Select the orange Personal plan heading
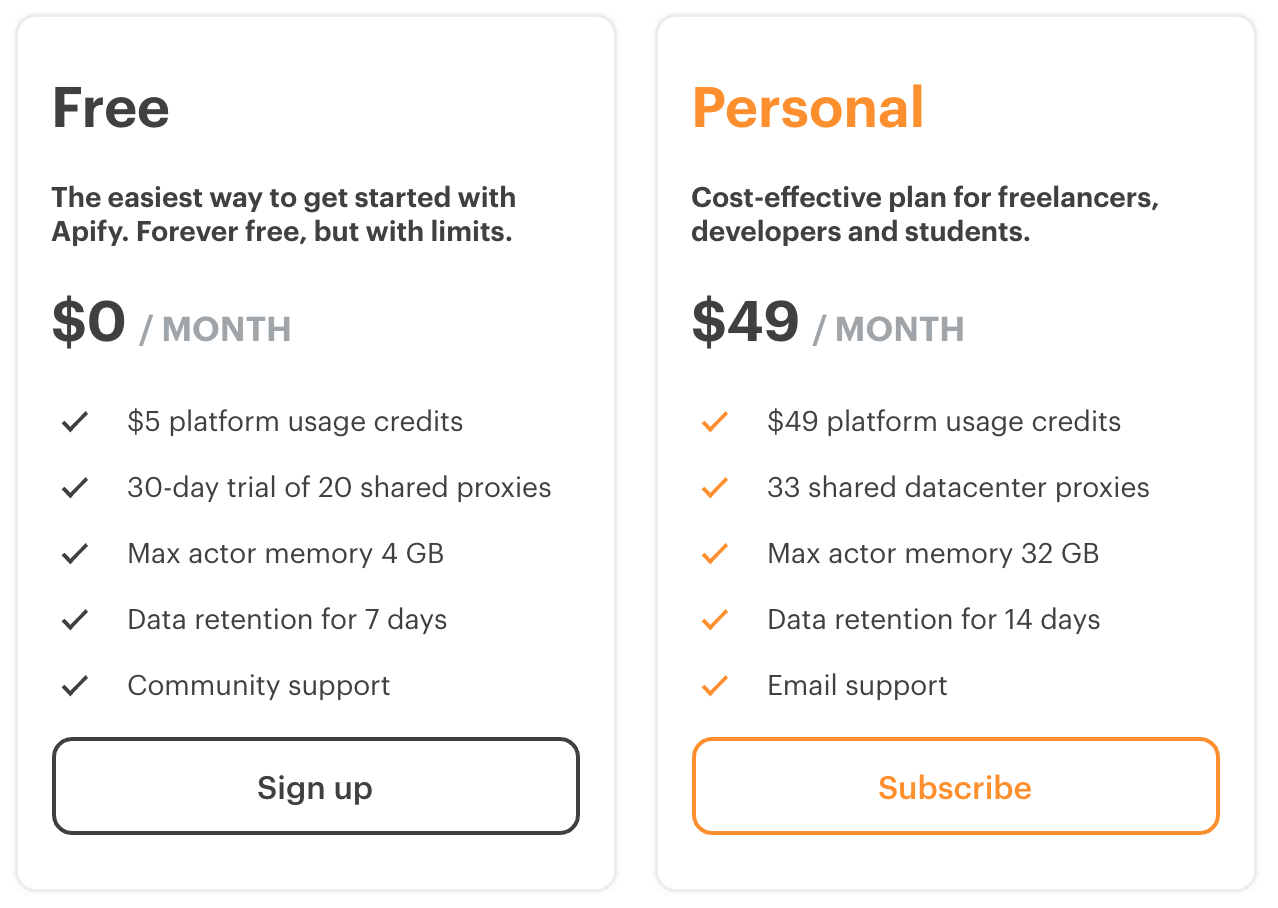The image size is (1278, 908). point(808,108)
